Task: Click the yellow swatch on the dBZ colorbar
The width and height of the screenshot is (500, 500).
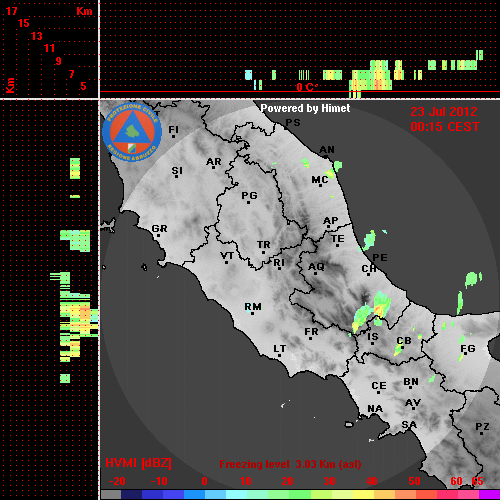Action: [x=363, y=494]
